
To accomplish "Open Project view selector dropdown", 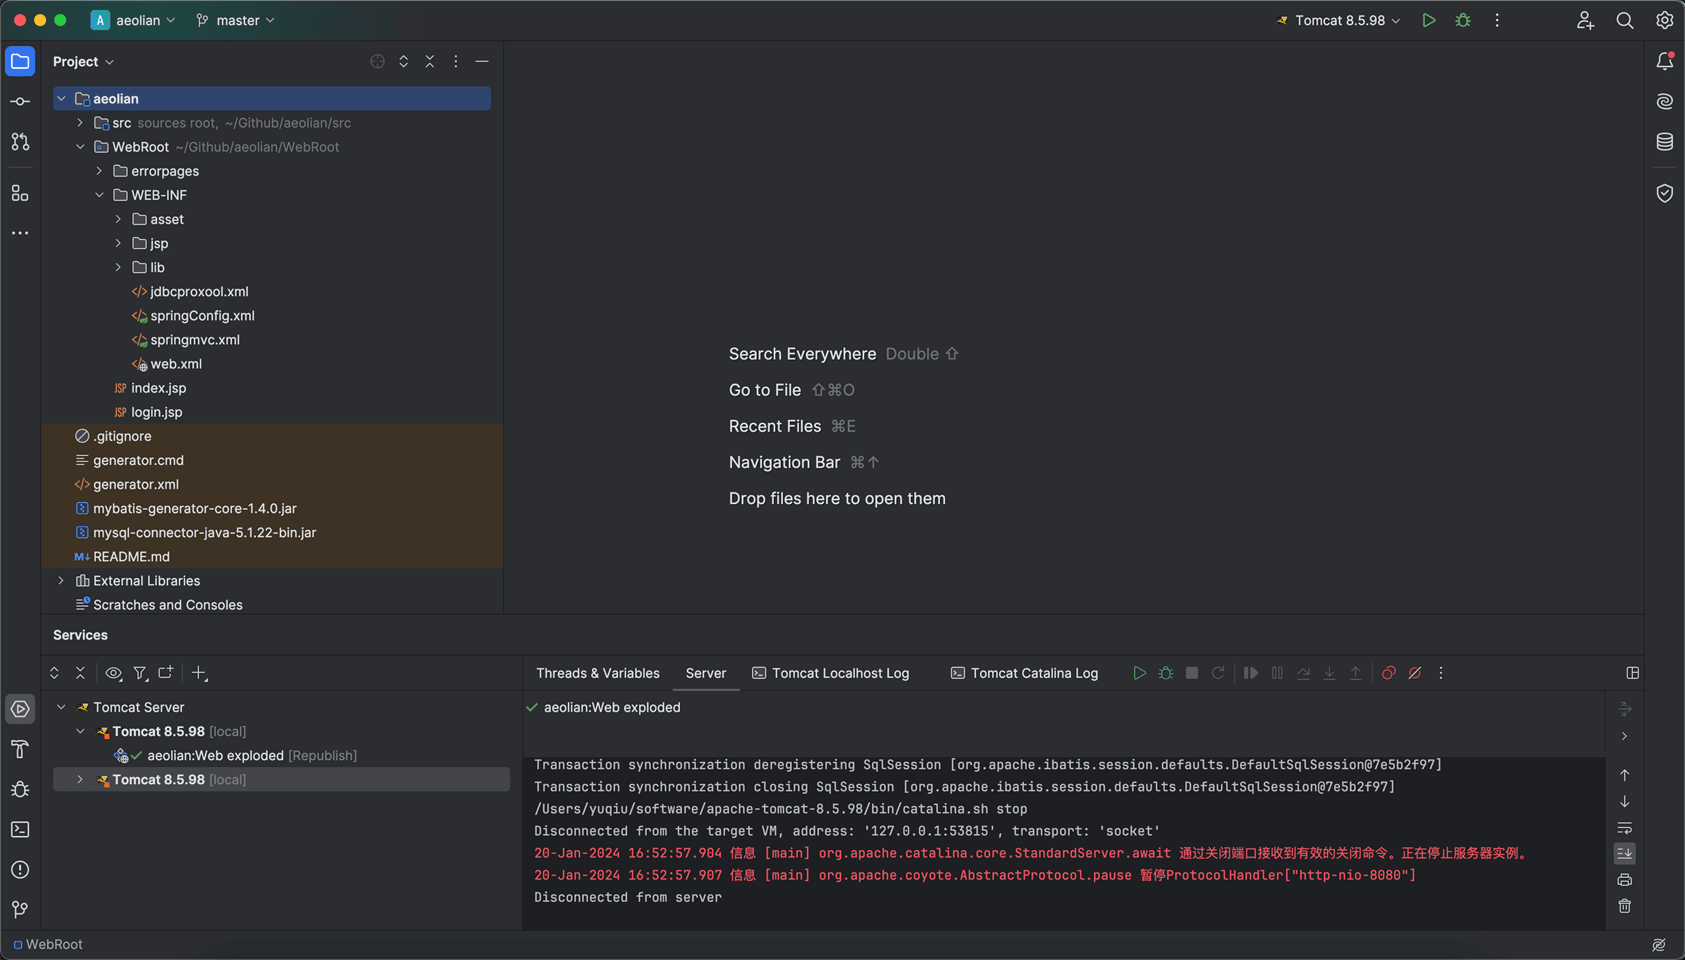I will (84, 62).
